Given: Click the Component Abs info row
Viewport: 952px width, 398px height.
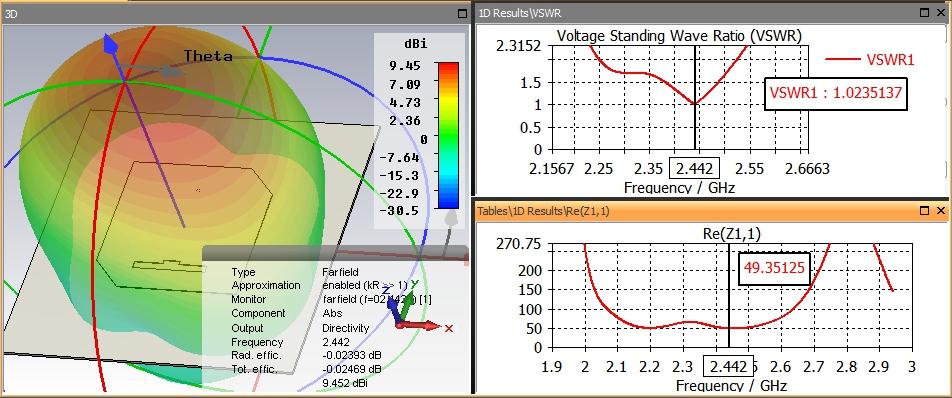Looking at the screenshot, I should (x=287, y=314).
